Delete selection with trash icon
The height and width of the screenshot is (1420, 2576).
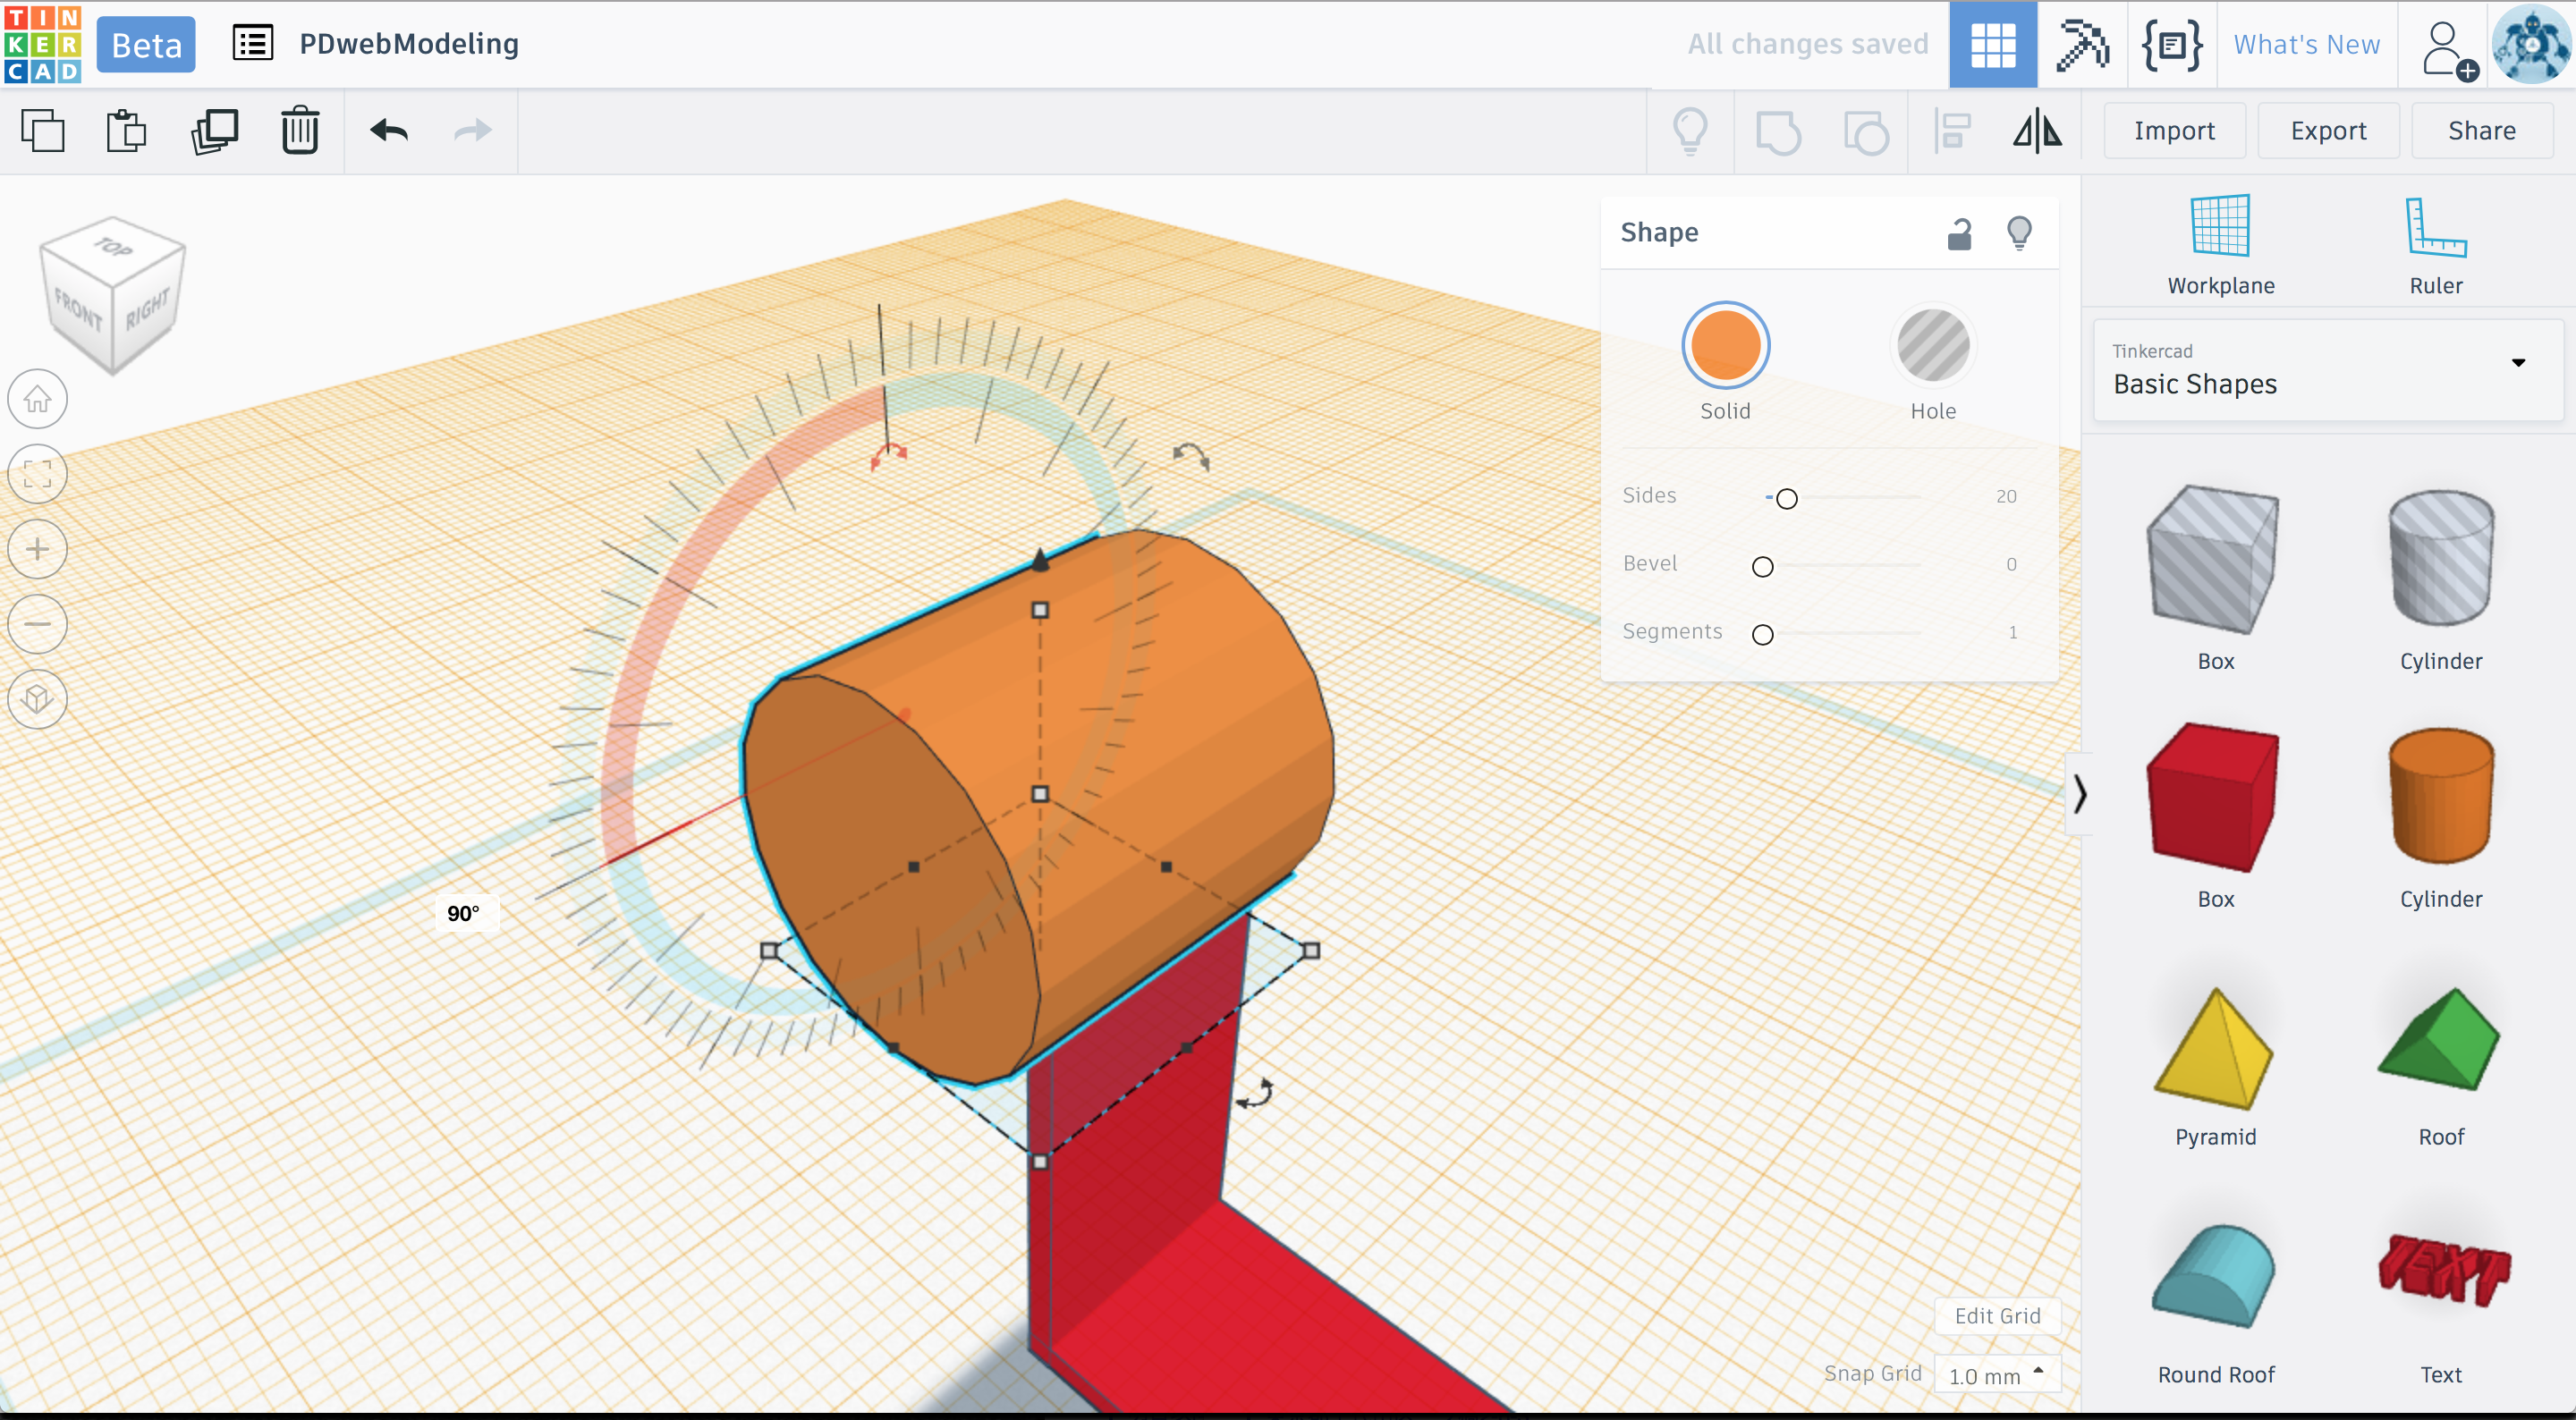[x=299, y=131]
